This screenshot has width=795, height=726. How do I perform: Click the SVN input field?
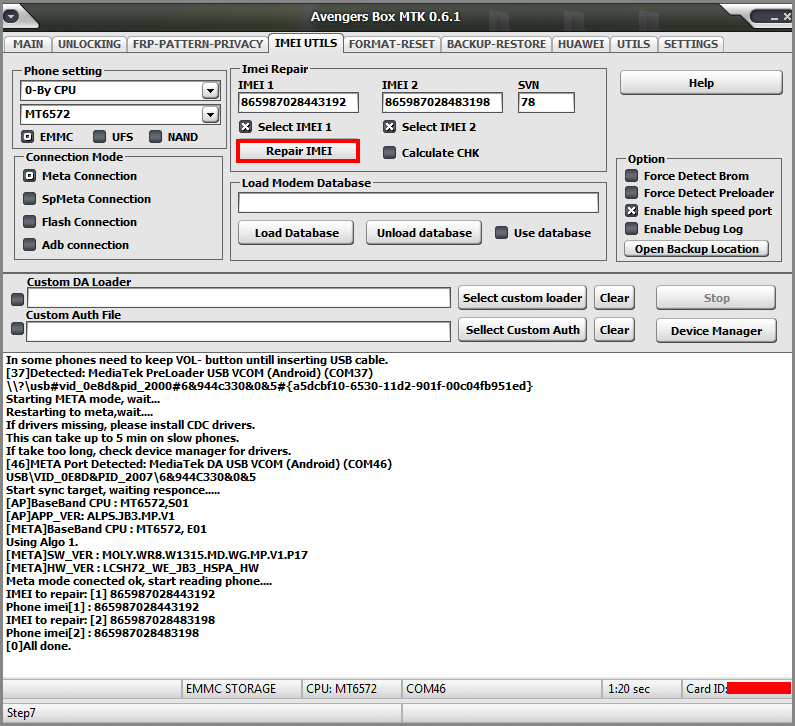click(x=546, y=102)
